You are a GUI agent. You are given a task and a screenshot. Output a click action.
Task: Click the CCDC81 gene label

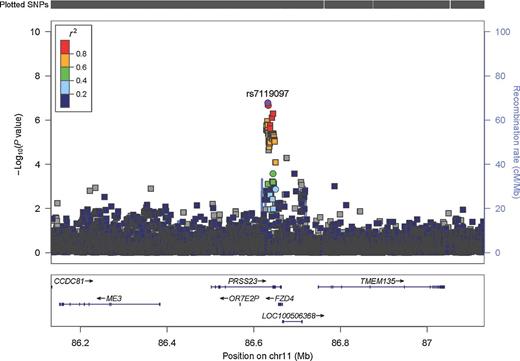(69, 281)
